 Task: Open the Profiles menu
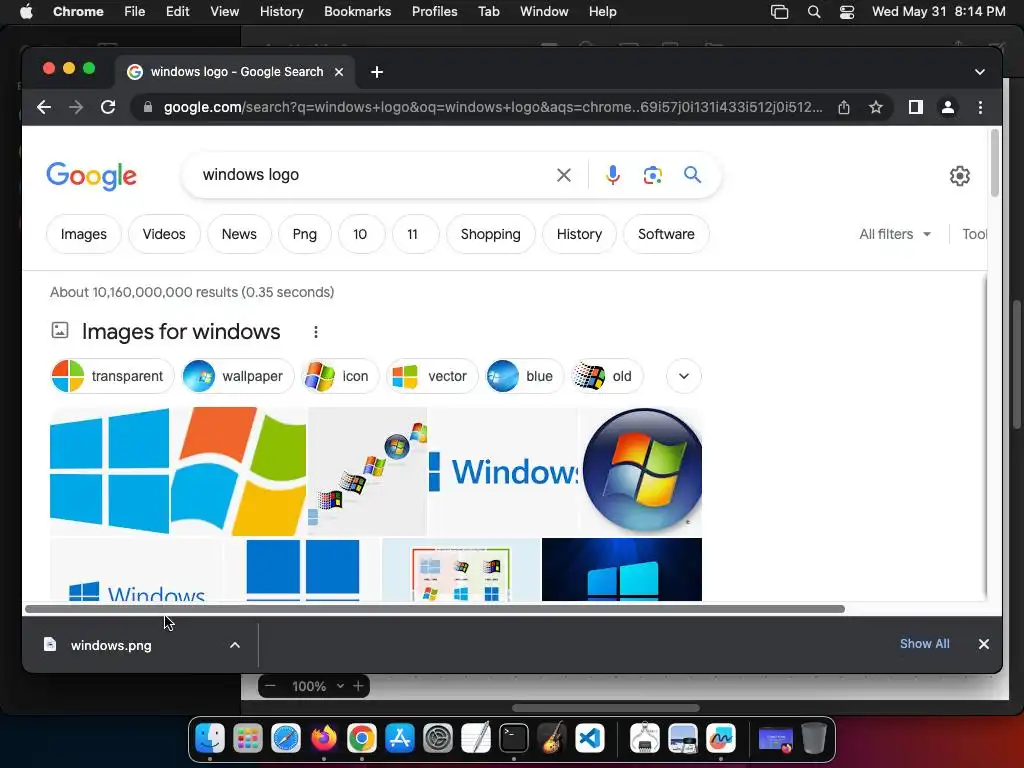[x=434, y=12]
